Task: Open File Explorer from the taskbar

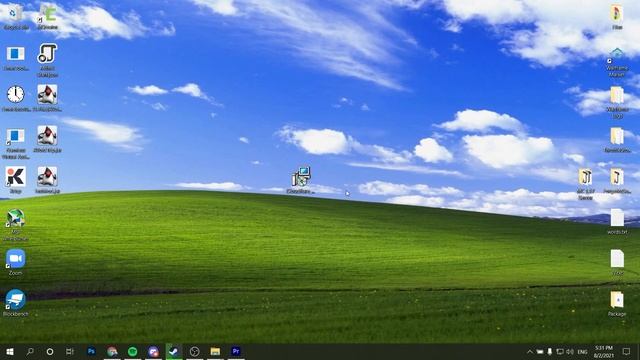Action: tap(215, 351)
